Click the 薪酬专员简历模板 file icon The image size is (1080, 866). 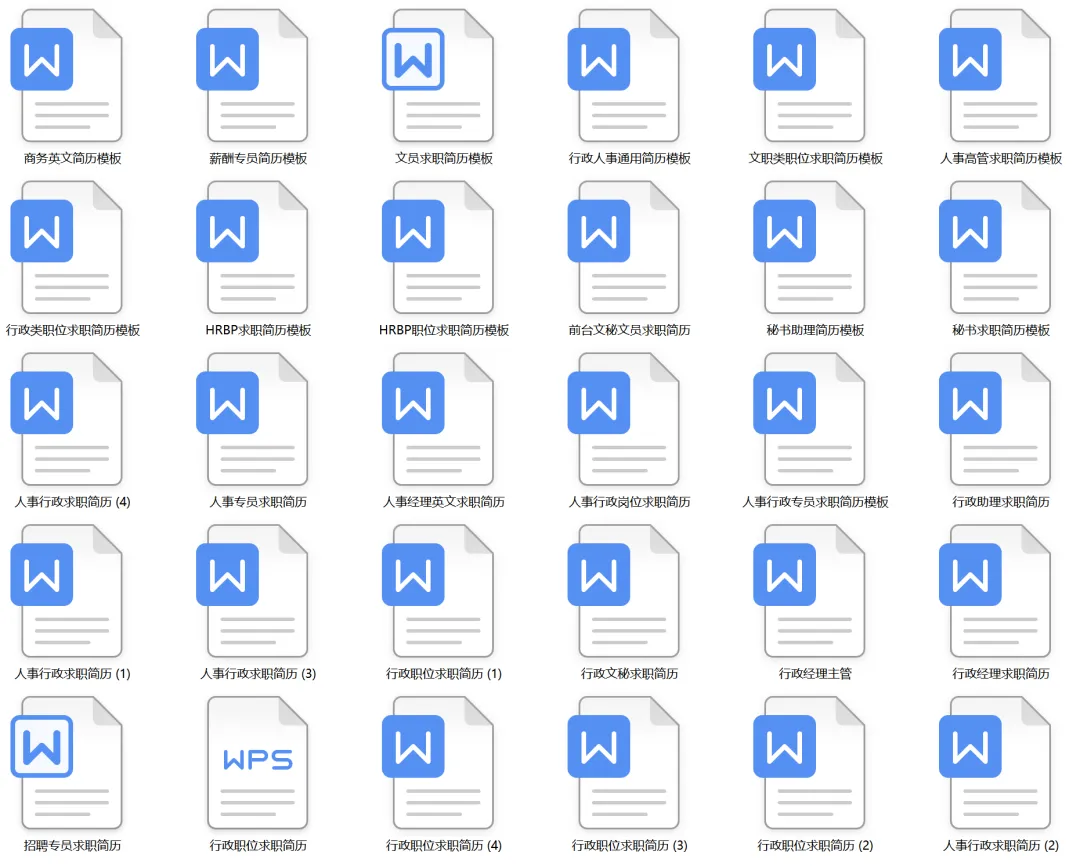click(x=252, y=76)
